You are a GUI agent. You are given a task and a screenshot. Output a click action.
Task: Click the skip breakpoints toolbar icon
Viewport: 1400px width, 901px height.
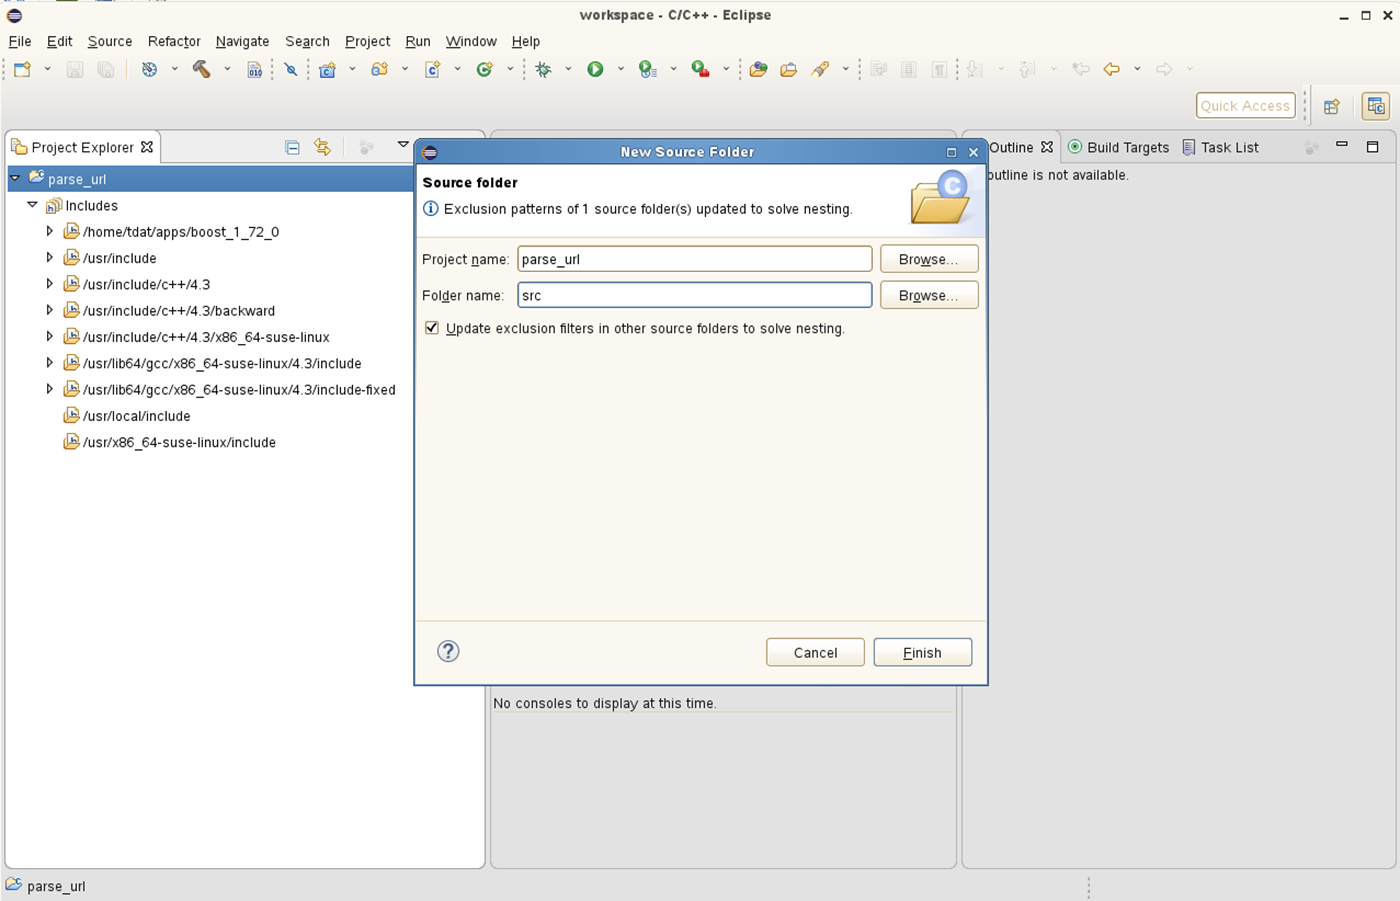point(291,69)
